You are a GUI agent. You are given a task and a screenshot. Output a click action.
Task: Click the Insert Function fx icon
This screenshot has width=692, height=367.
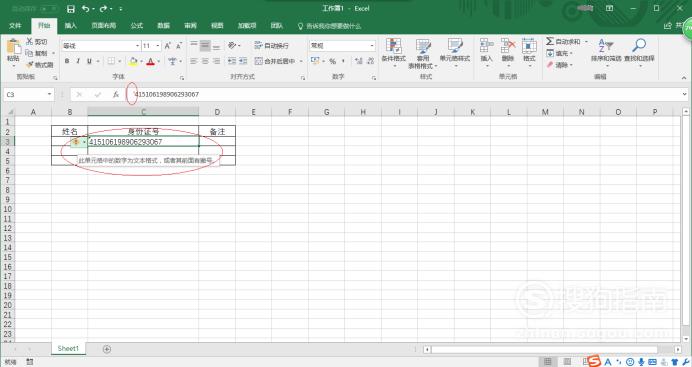click(x=116, y=94)
